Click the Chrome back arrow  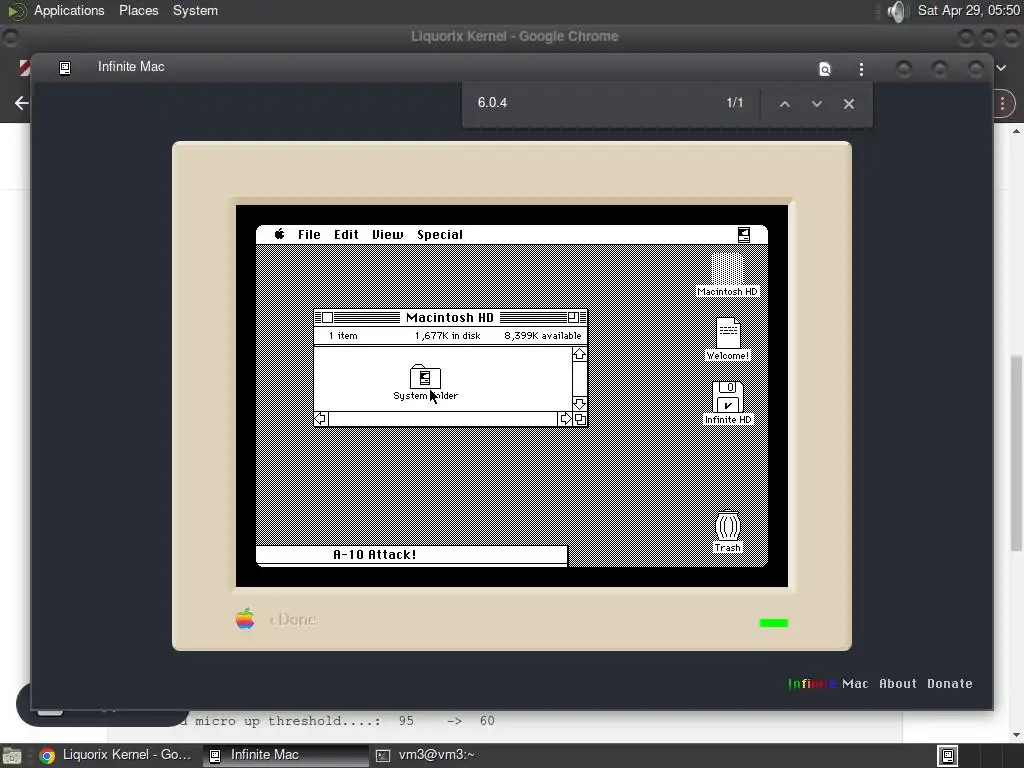coord(22,103)
